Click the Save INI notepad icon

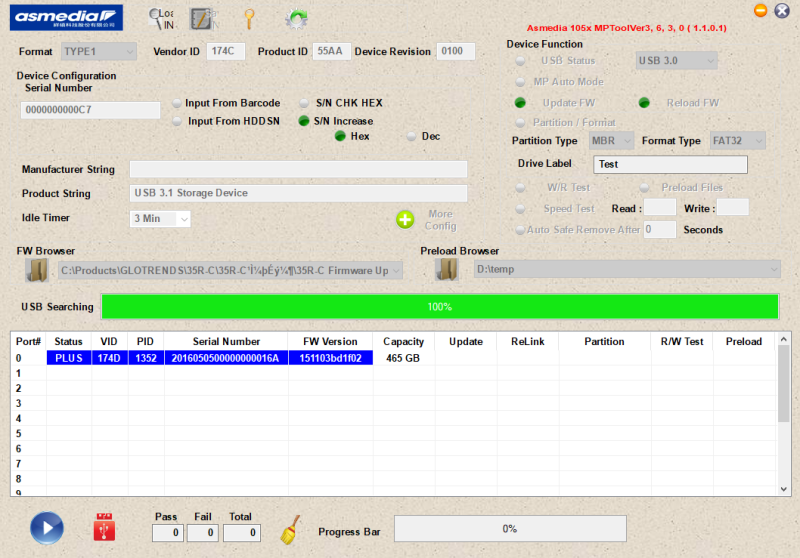pos(203,19)
